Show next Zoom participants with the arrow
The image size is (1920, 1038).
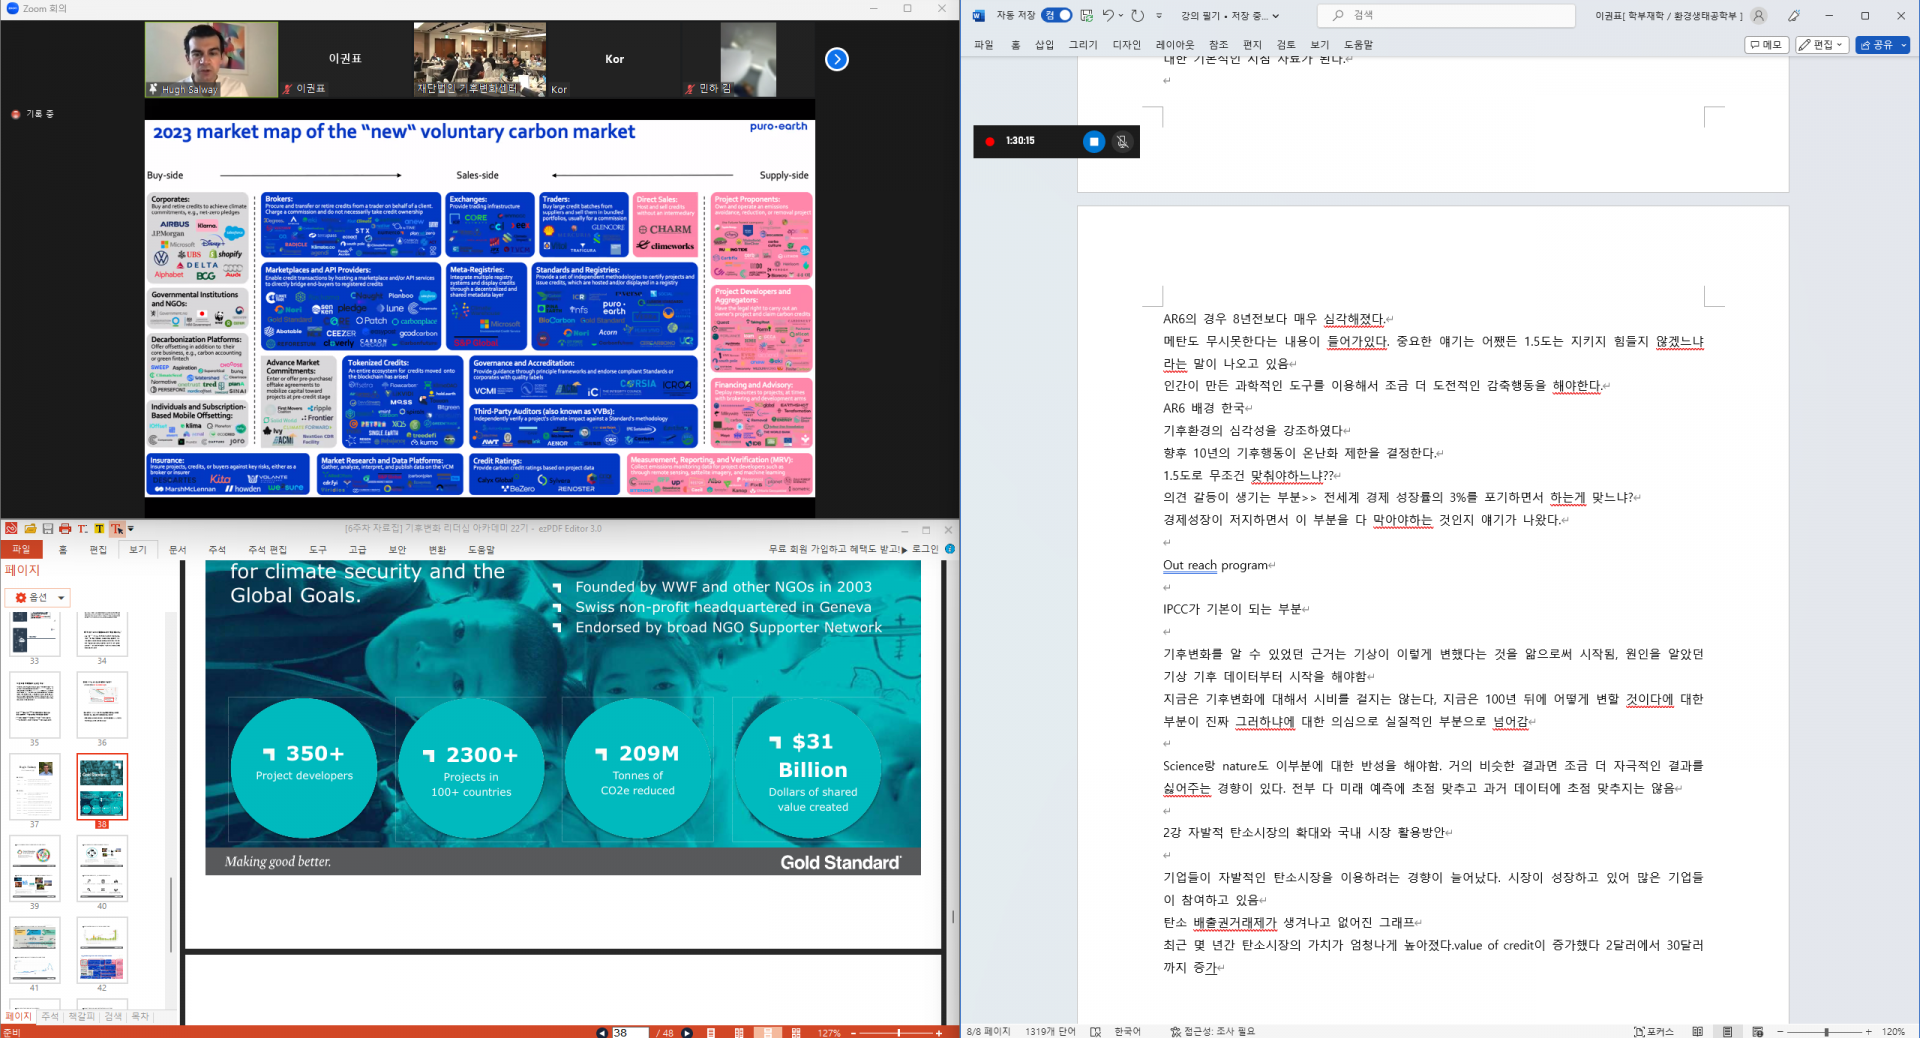(x=837, y=60)
